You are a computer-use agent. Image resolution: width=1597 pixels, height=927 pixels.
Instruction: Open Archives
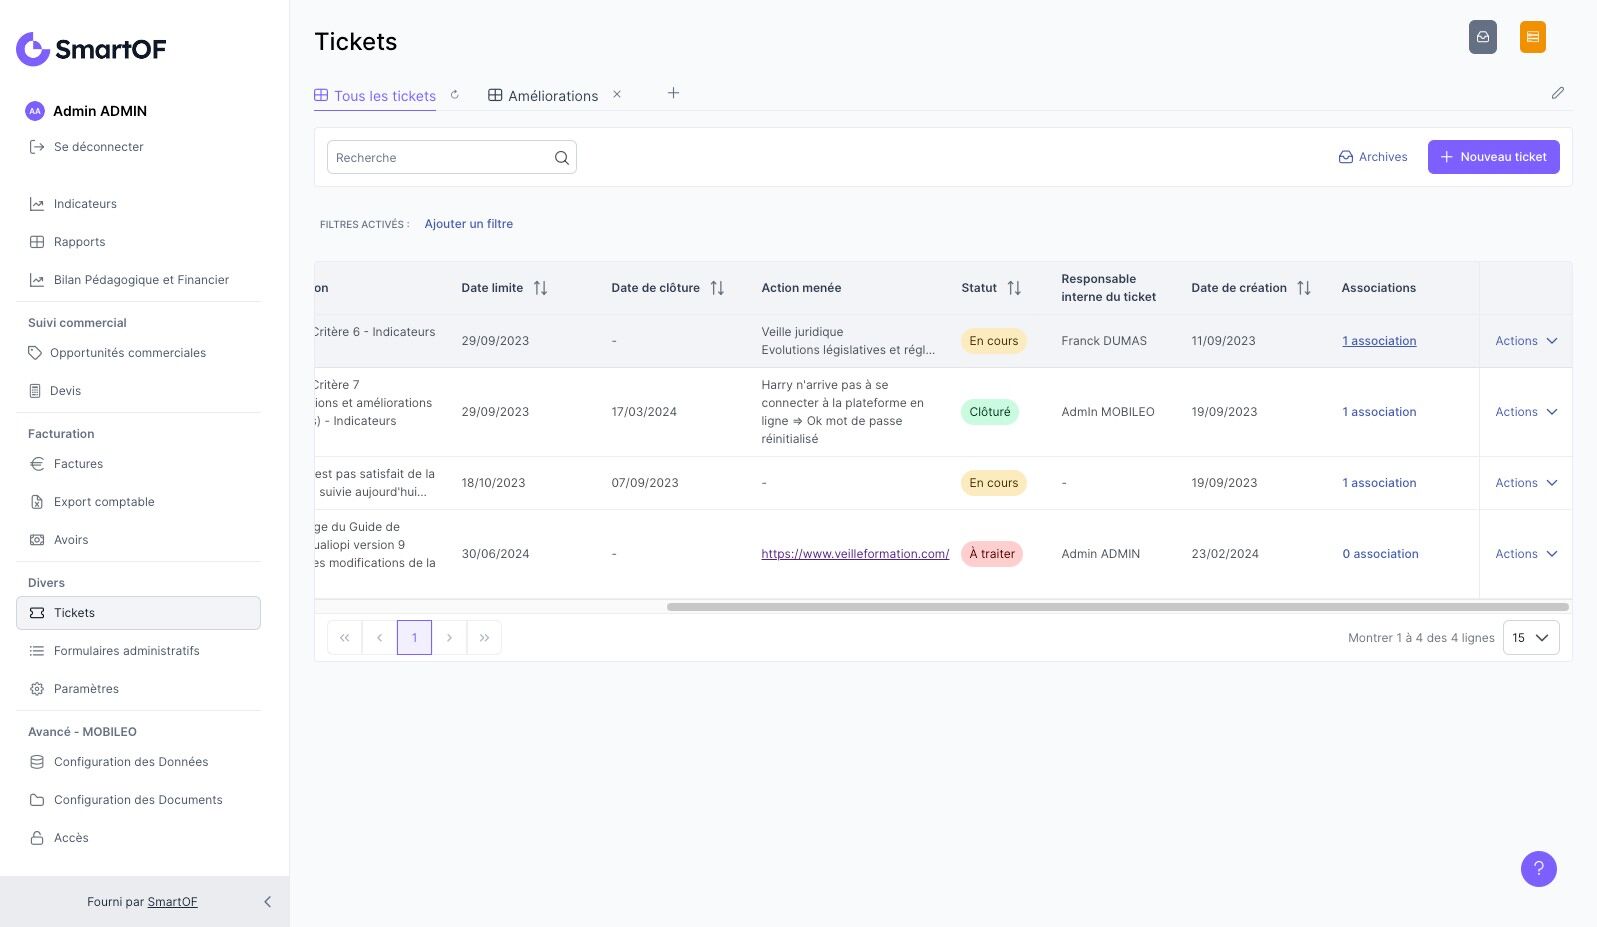pos(1373,157)
